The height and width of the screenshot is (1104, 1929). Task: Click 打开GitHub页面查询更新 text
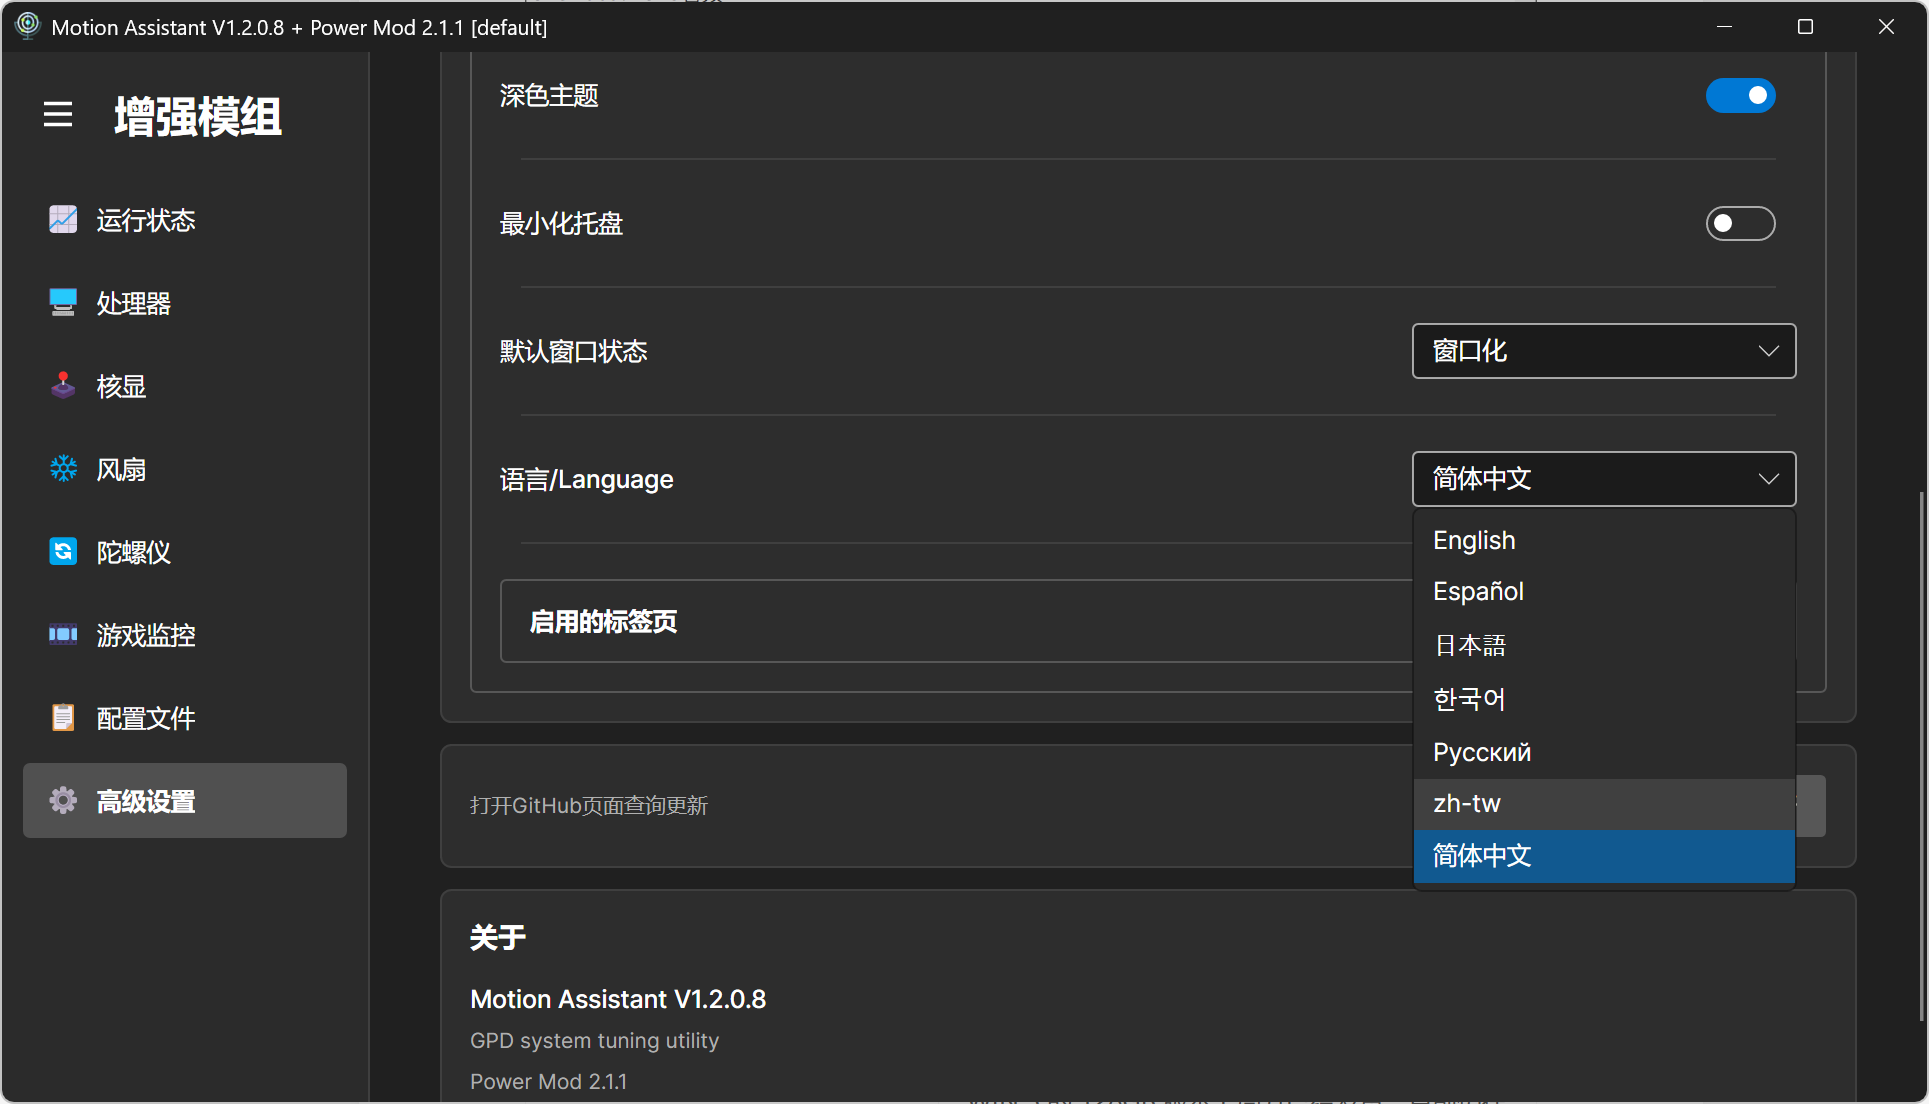click(x=589, y=806)
